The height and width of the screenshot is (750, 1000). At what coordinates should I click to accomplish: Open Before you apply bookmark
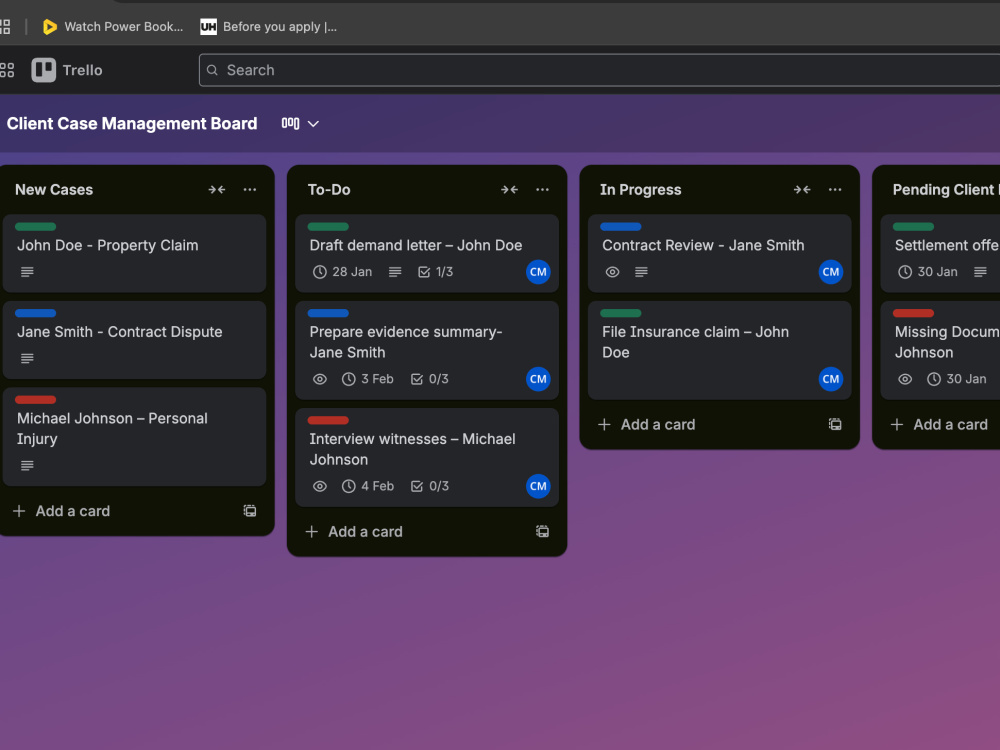(268, 27)
